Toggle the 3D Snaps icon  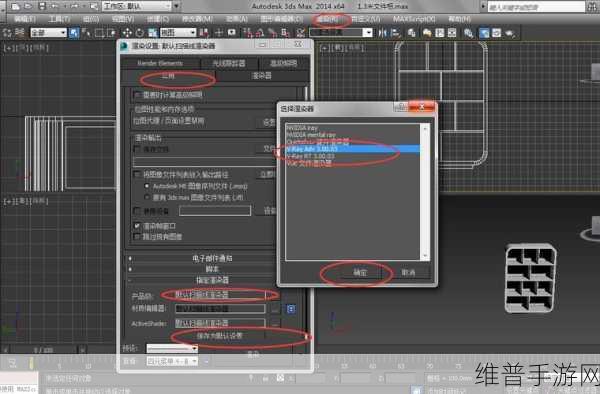tap(249, 33)
